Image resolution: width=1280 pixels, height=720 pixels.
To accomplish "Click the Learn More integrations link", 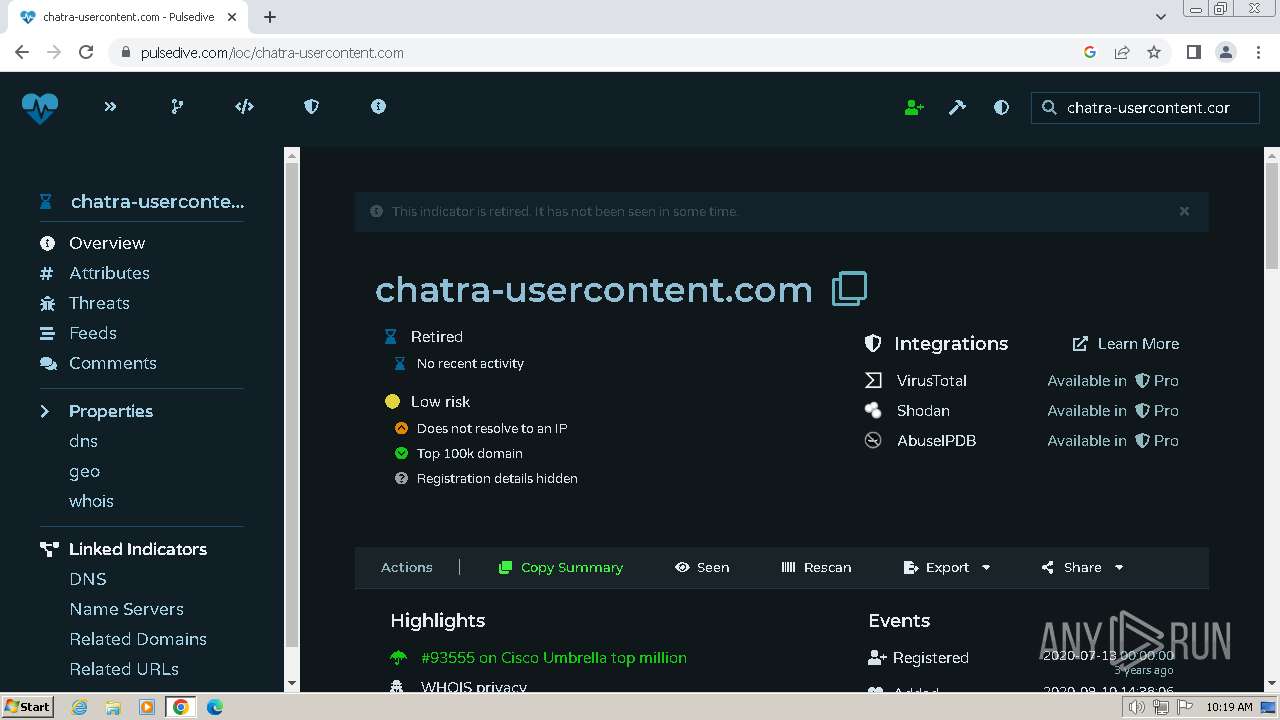I will (1126, 343).
